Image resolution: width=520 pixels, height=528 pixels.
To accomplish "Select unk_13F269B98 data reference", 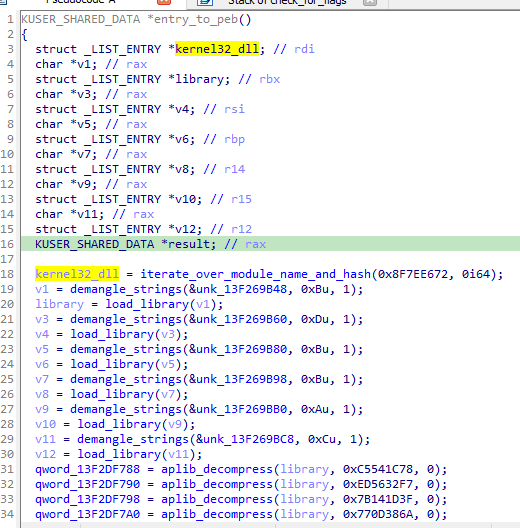I will pyautogui.click(x=241, y=379).
